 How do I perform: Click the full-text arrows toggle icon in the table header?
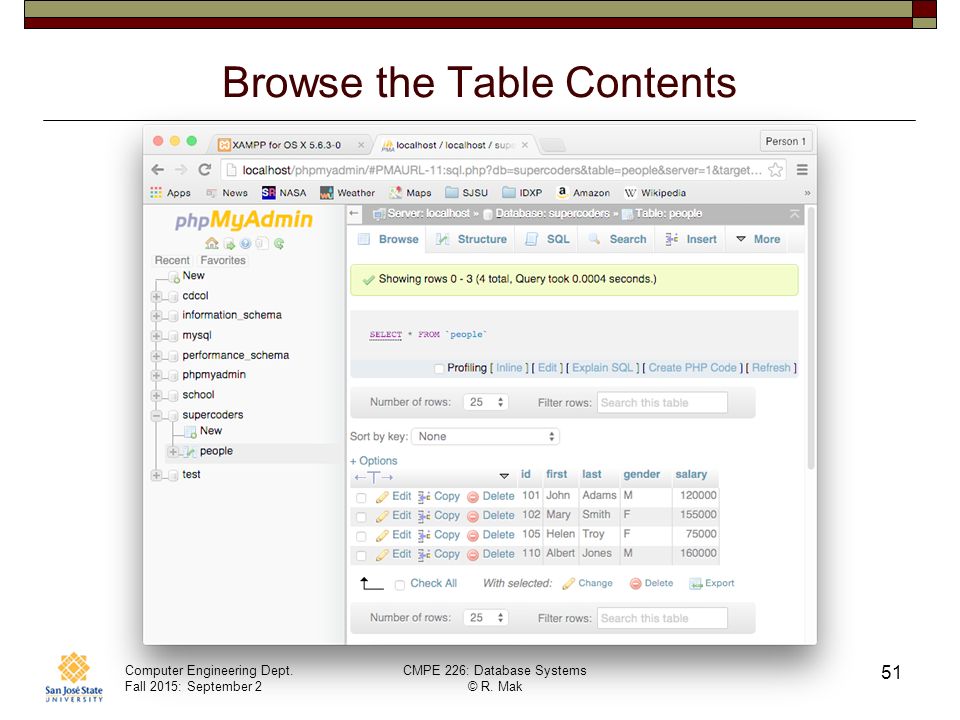pos(373,477)
